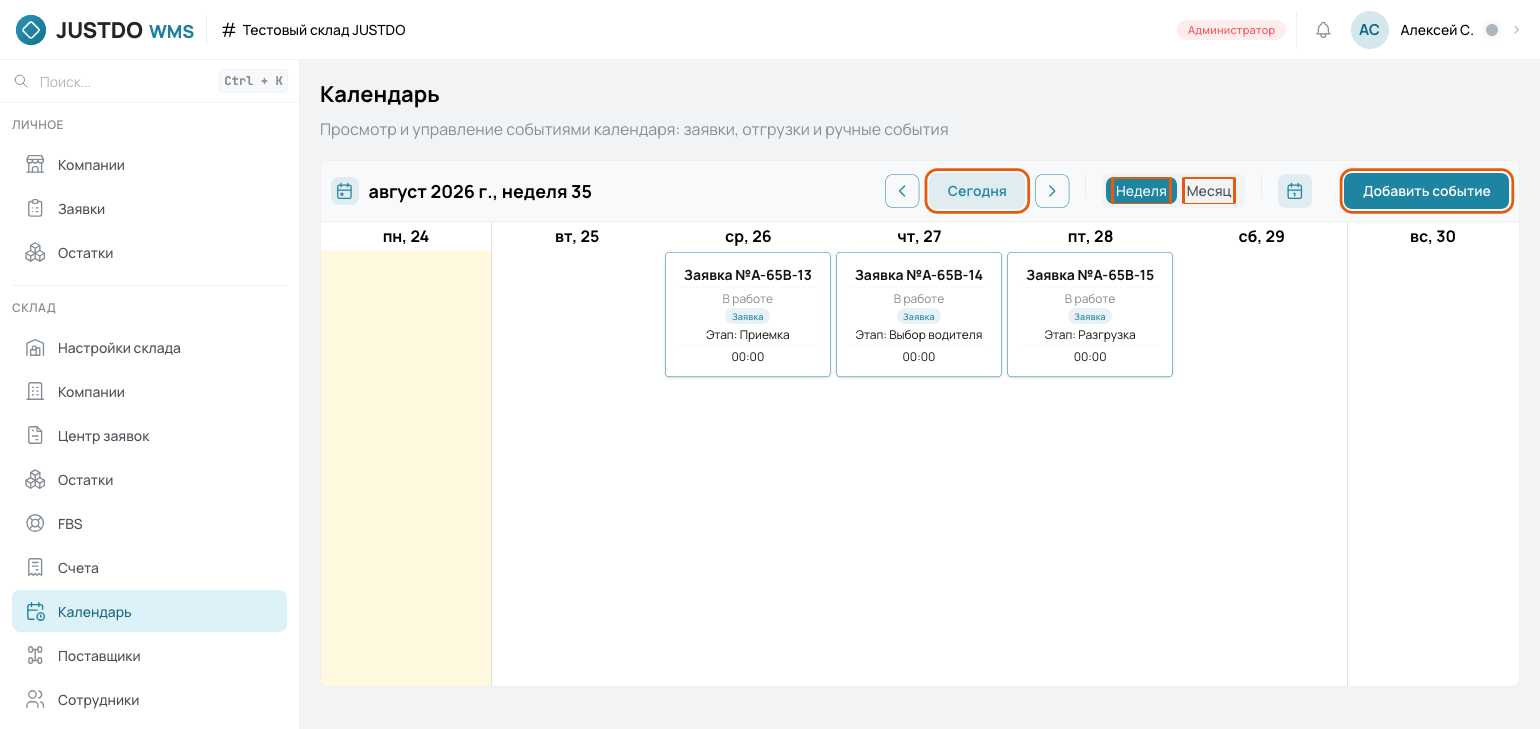Image resolution: width=1540 pixels, height=729 pixels.
Task: Open Центр заявок via its document icon
Action: [x=35, y=436]
